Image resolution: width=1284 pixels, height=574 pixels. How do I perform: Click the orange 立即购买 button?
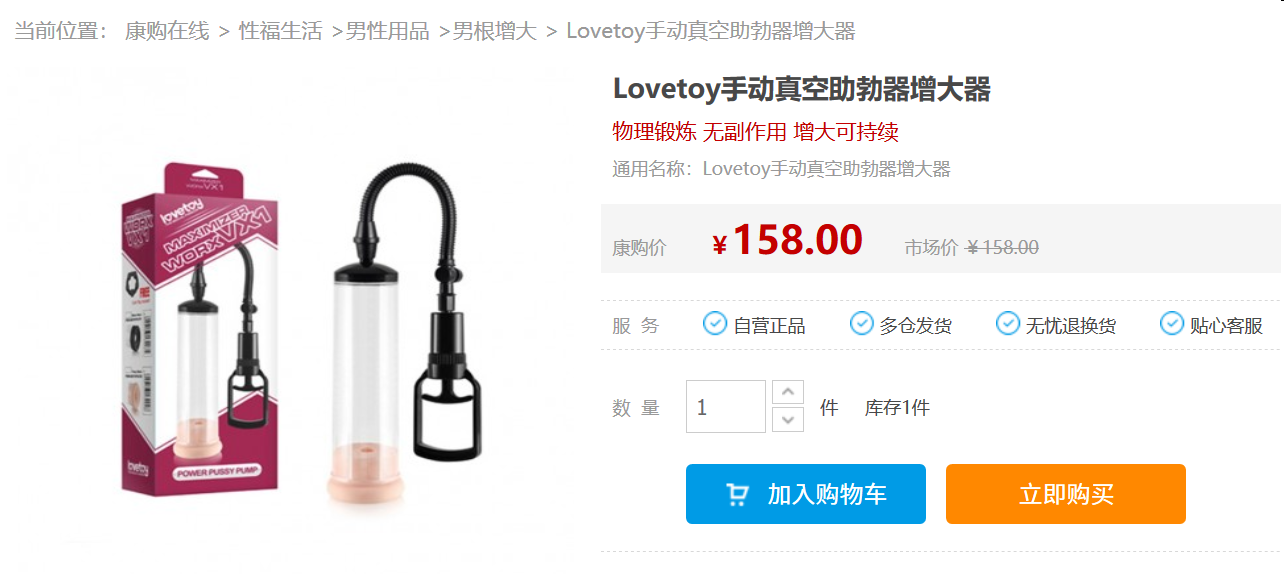[x=1066, y=494]
